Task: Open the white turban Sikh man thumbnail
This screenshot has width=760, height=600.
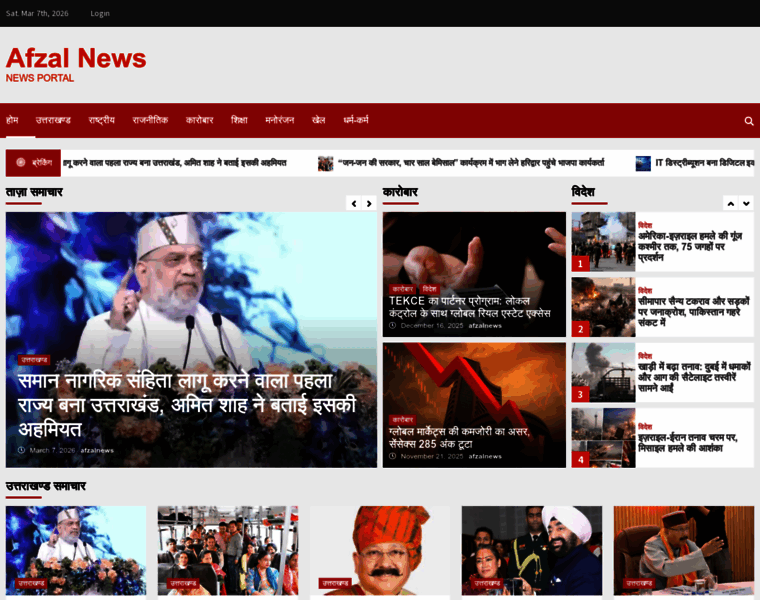Action: point(532,551)
